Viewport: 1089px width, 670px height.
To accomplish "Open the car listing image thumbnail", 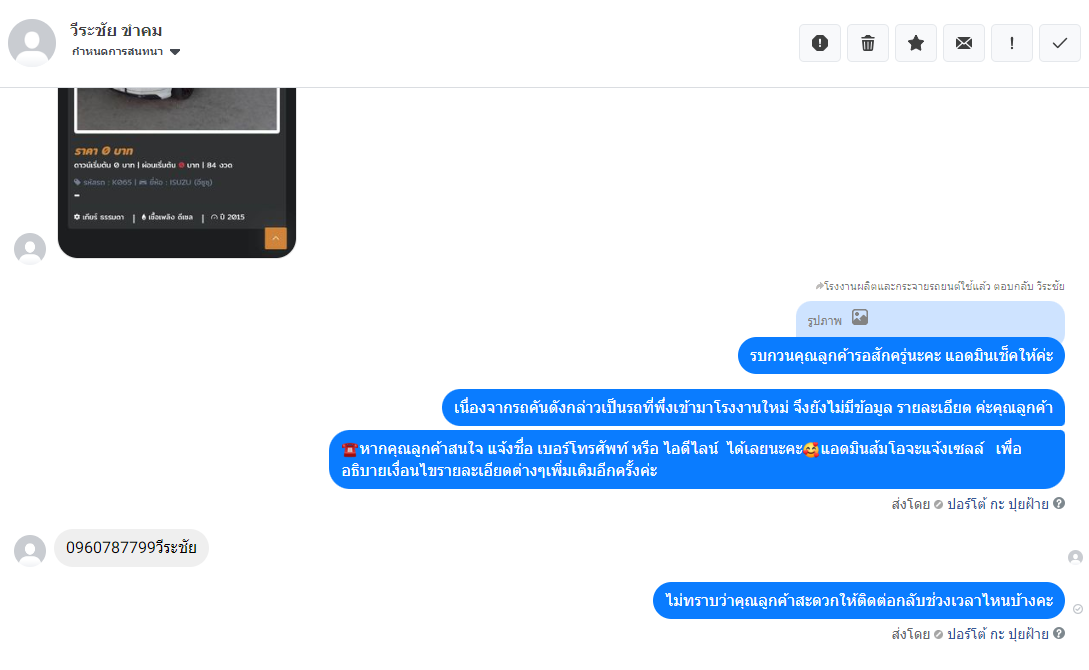I will pyautogui.click(x=177, y=172).
